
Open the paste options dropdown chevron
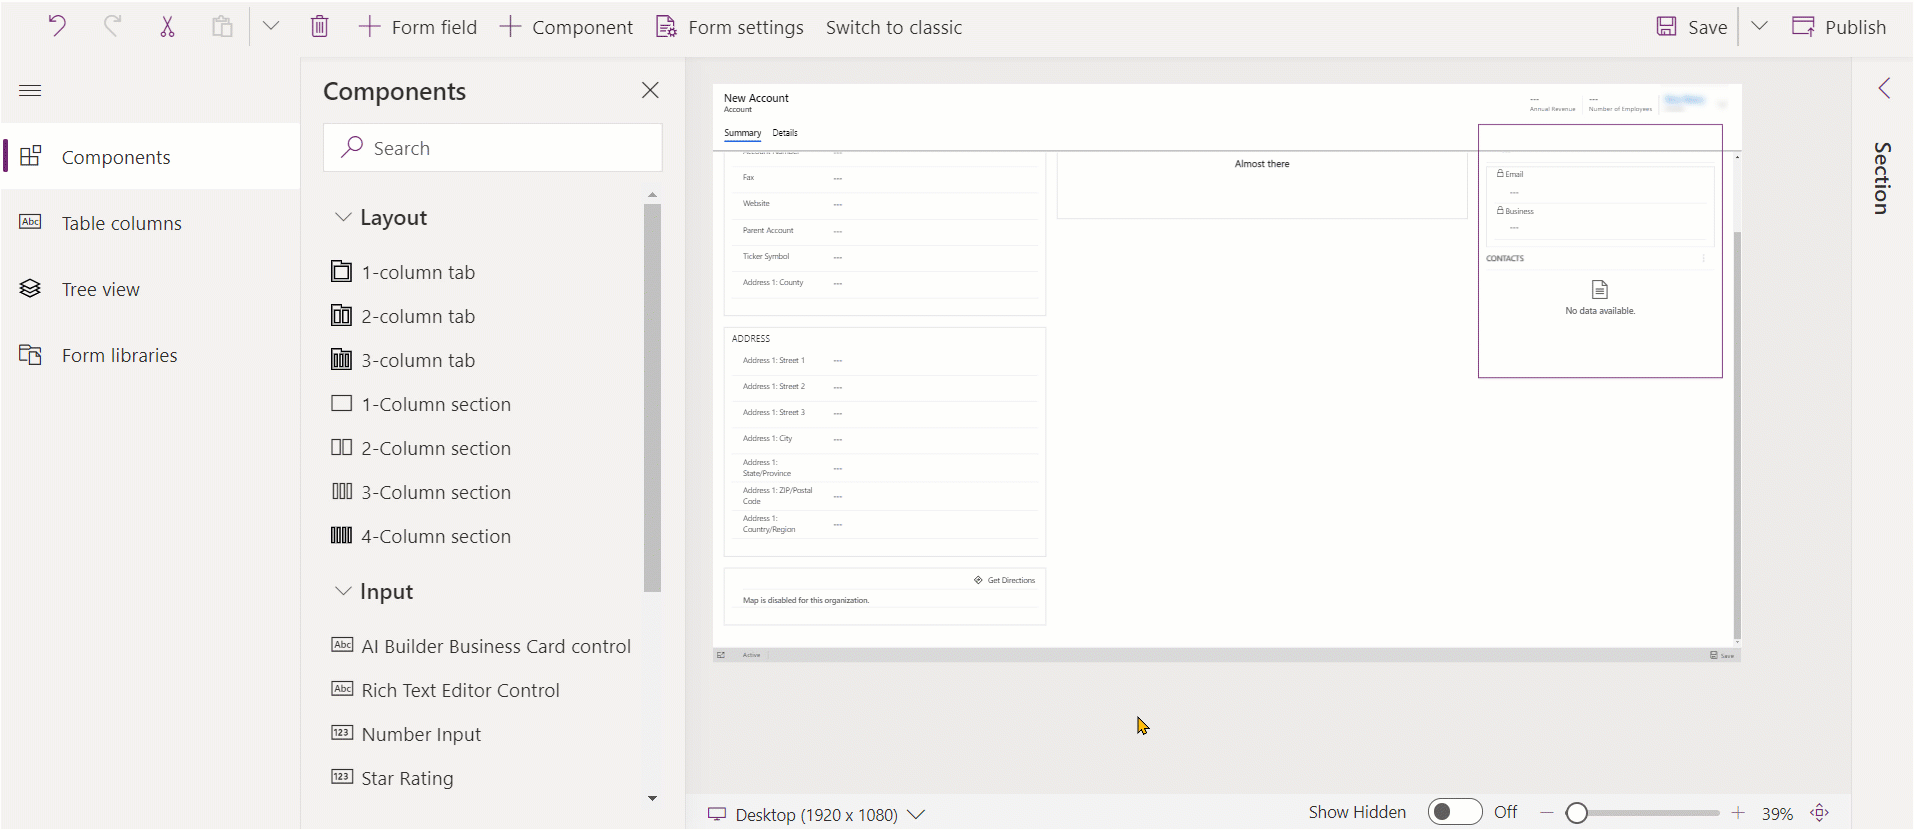click(271, 27)
